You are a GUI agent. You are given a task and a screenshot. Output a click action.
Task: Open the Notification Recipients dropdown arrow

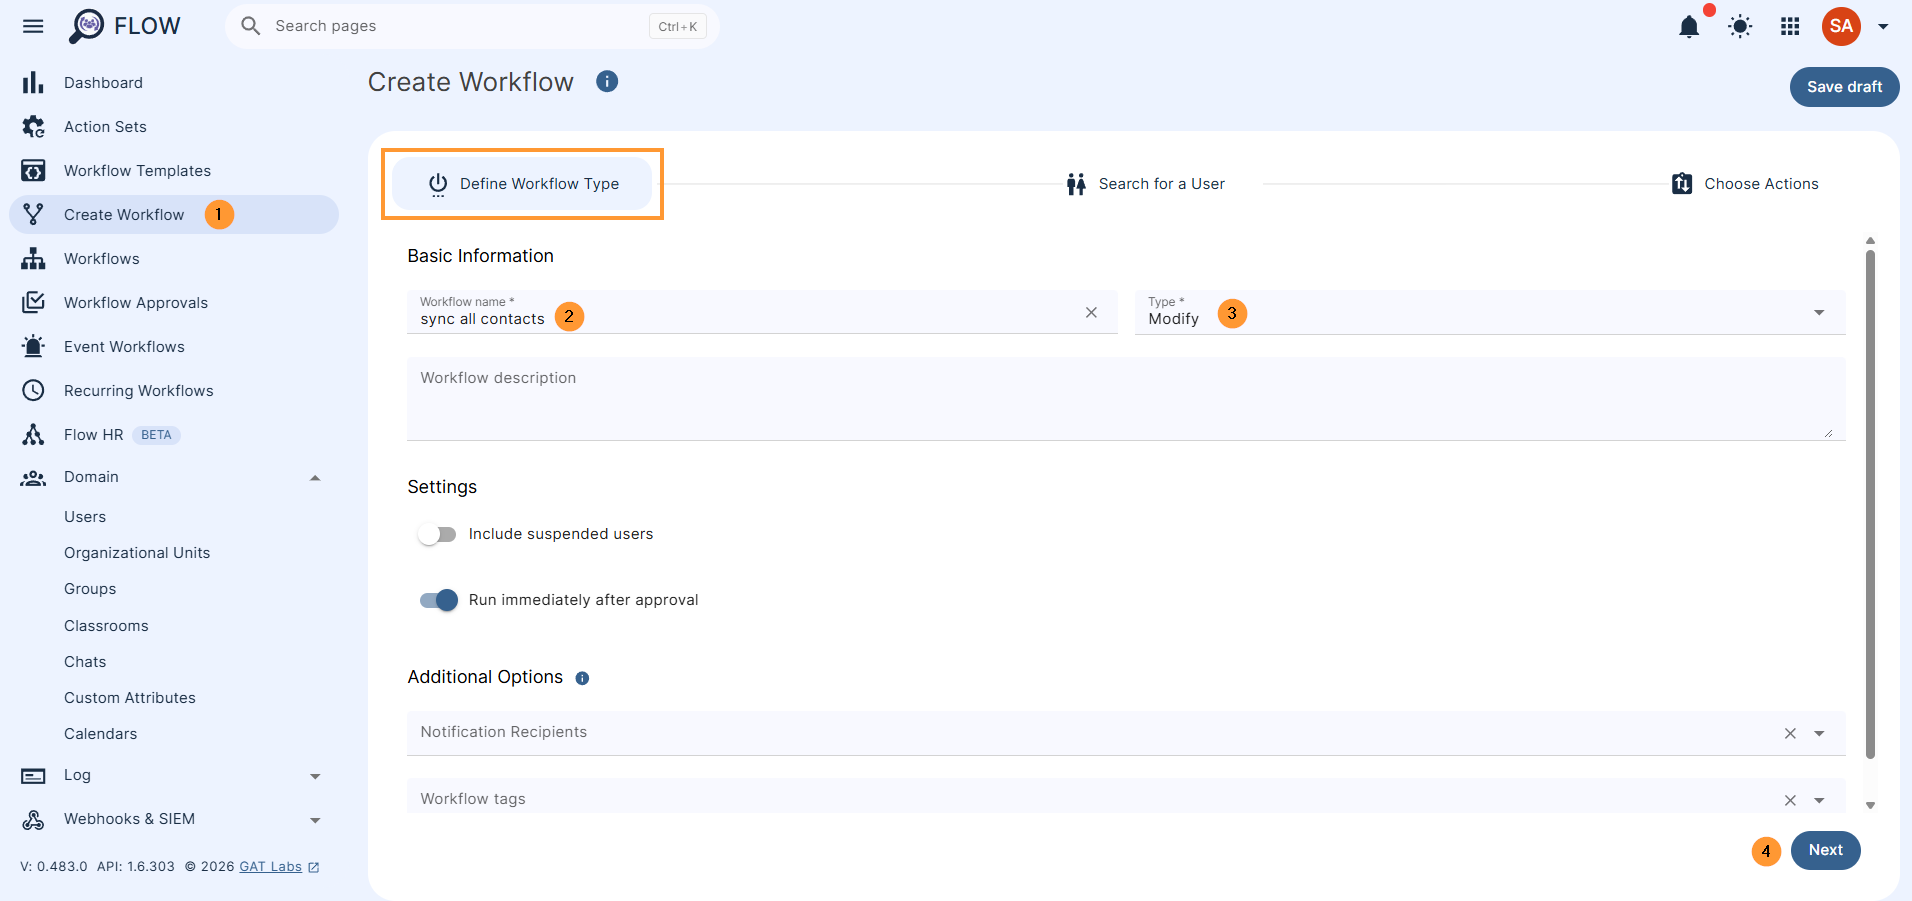coord(1819,734)
